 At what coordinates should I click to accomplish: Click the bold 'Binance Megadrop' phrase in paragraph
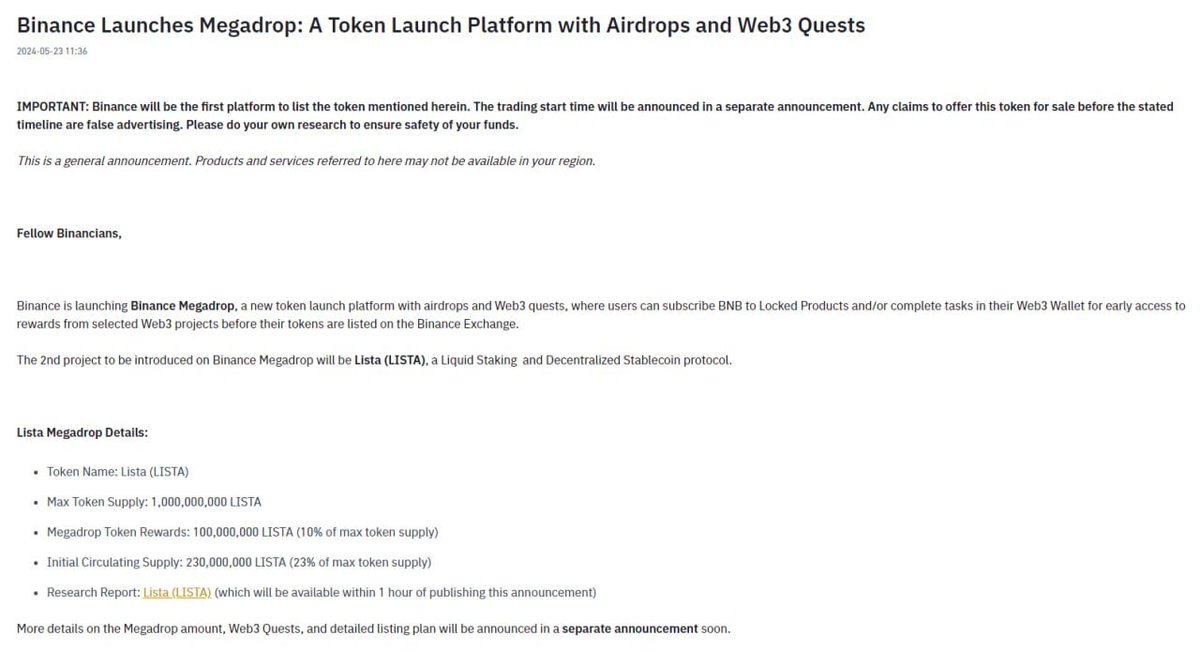(182, 306)
